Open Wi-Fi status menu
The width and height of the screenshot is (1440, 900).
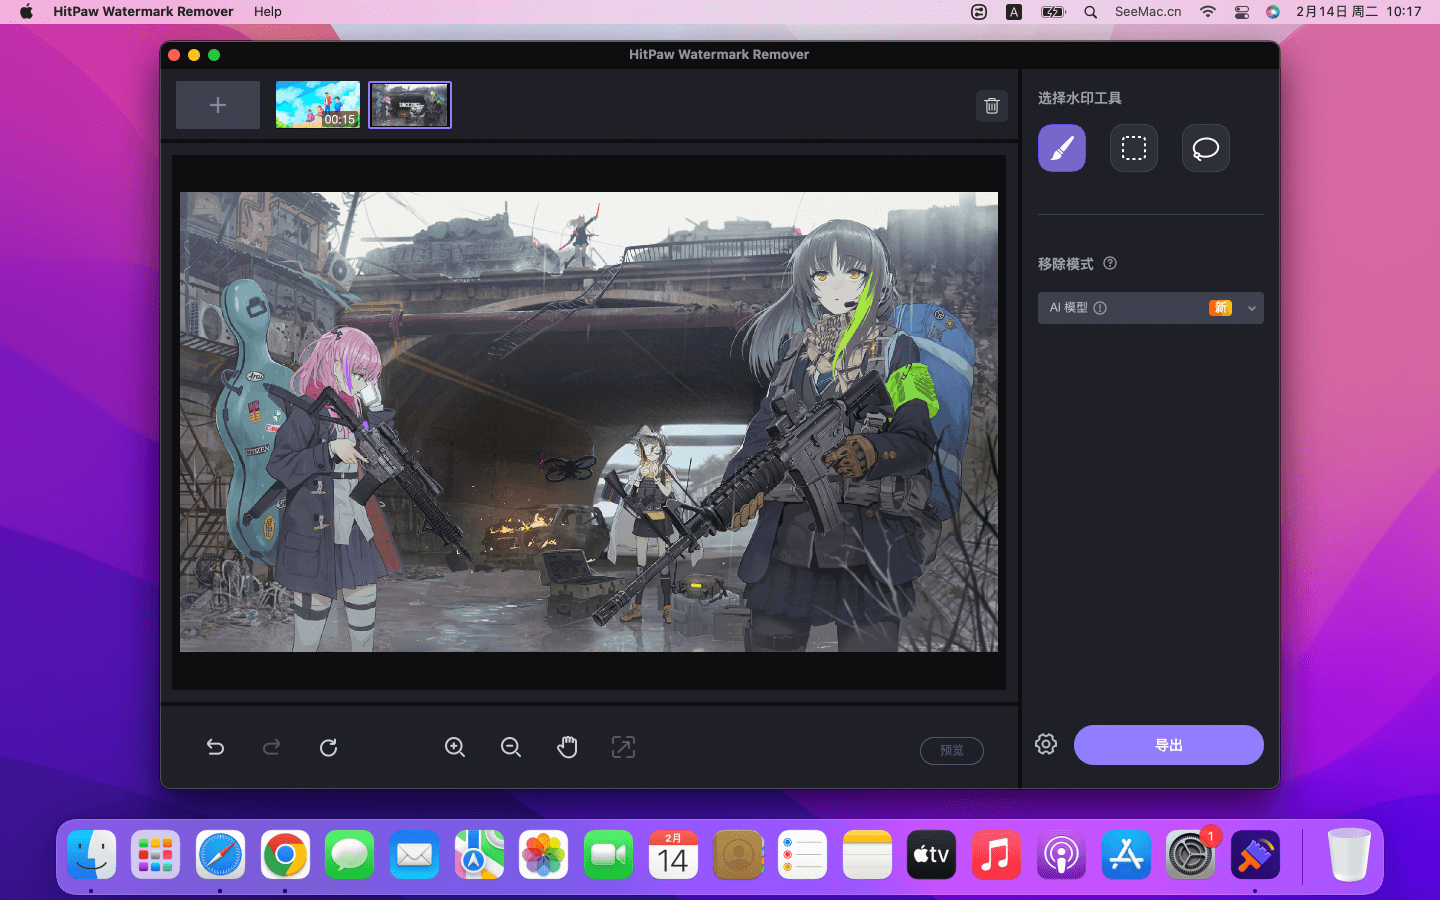1208,12
